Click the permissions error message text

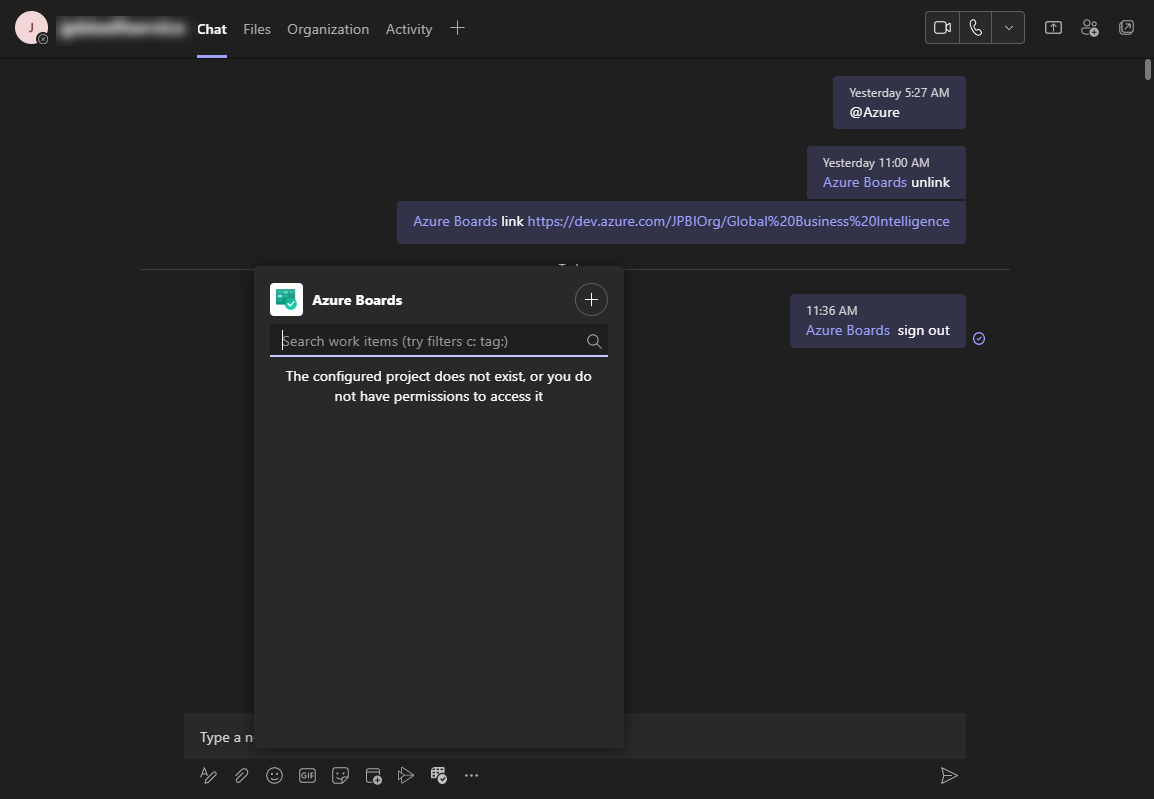coord(439,386)
